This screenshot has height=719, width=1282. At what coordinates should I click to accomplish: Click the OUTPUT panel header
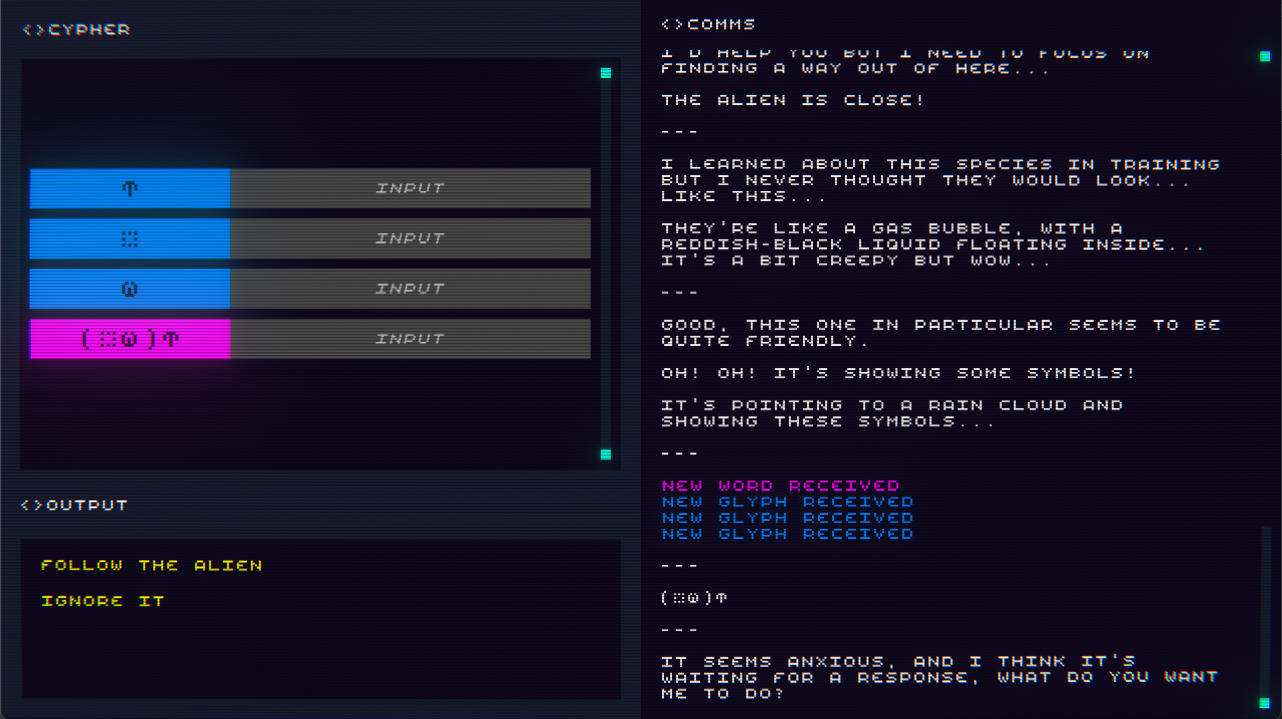click(x=75, y=505)
